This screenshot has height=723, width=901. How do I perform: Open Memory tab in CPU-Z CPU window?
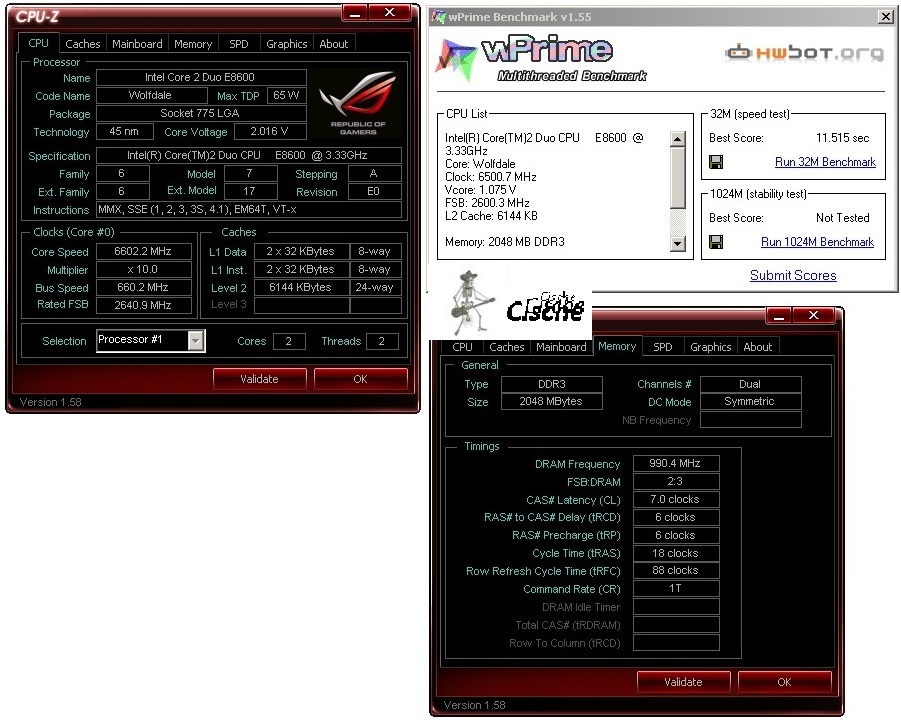(193, 44)
